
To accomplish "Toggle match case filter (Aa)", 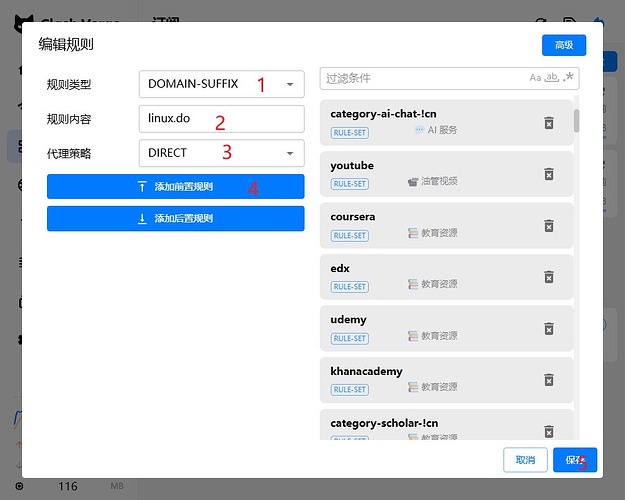I will [535, 78].
